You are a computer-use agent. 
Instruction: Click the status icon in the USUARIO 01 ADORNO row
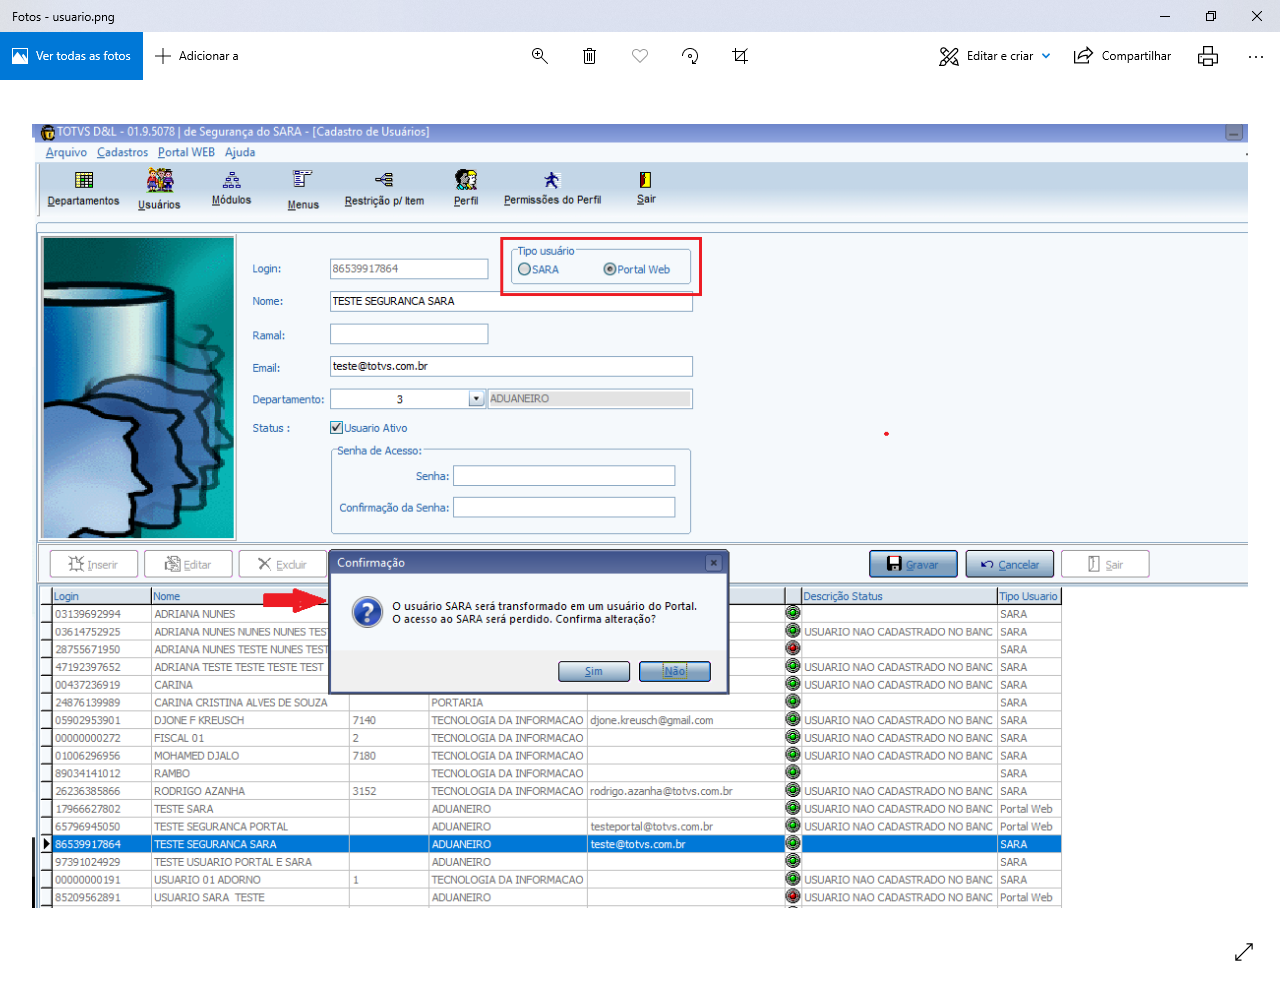[793, 879]
